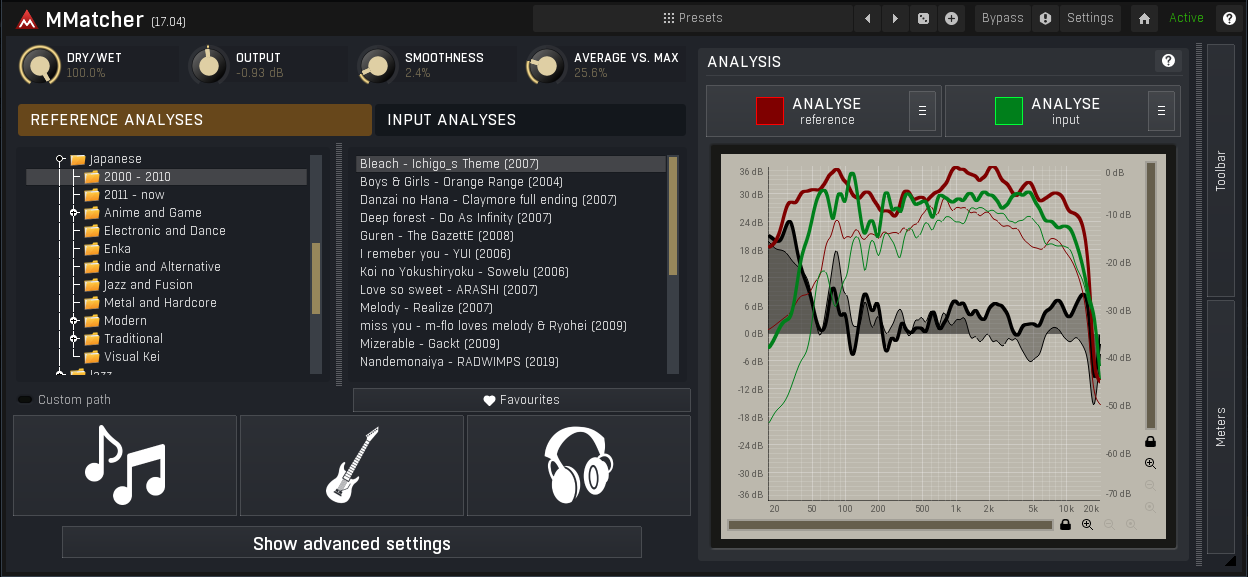The width and height of the screenshot is (1248, 577).
Task: Select miss you - m-flo loves melody
Action: [x=511, y=326]
